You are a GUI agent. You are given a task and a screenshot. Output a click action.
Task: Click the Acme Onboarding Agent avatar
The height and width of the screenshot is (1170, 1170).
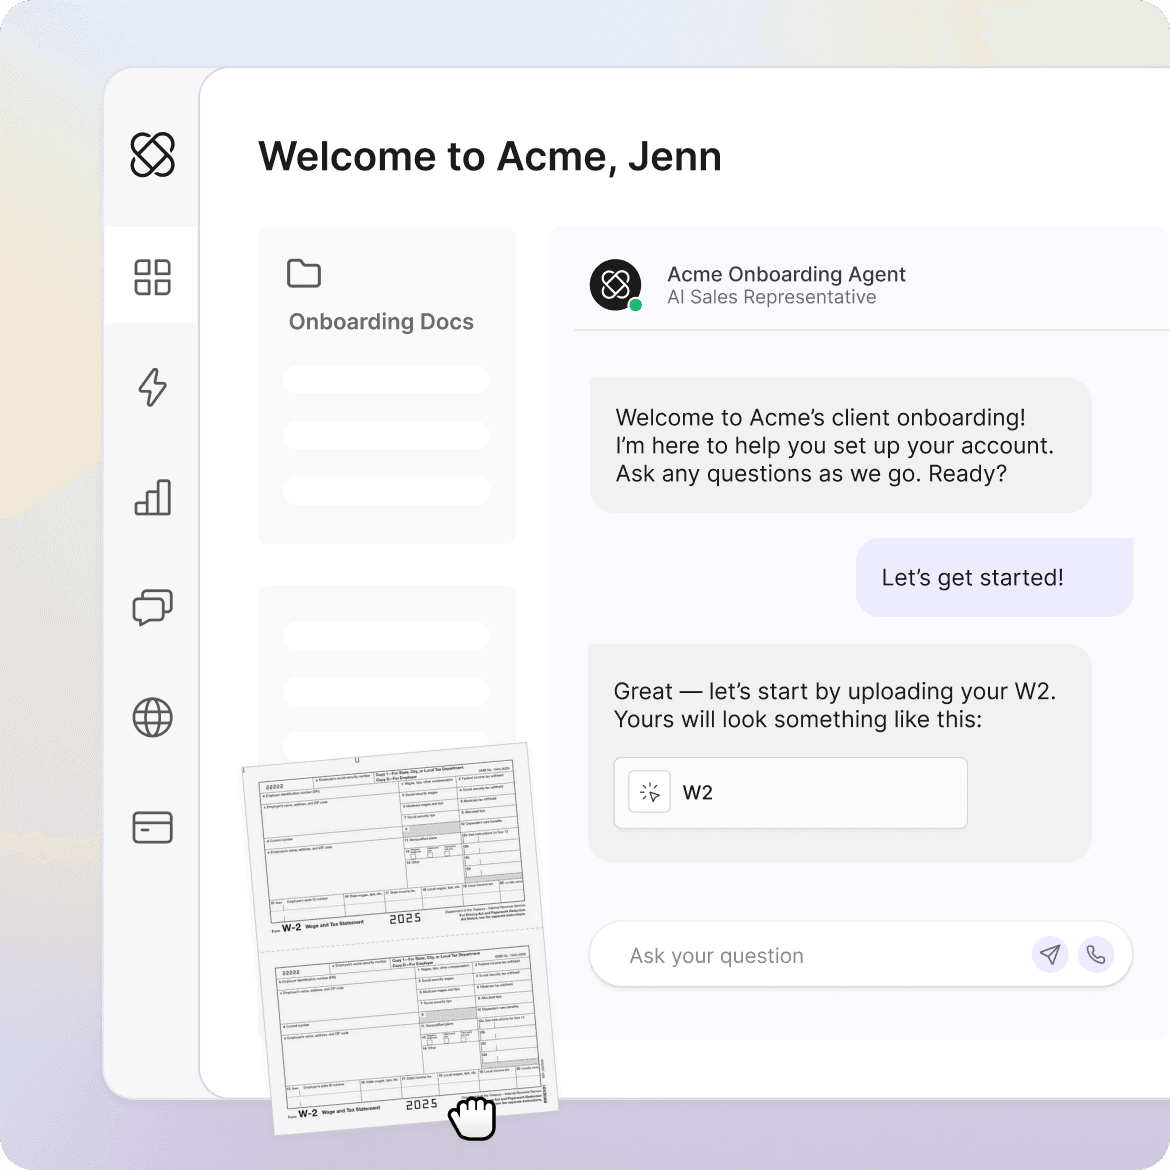click(x=616, y=284)
